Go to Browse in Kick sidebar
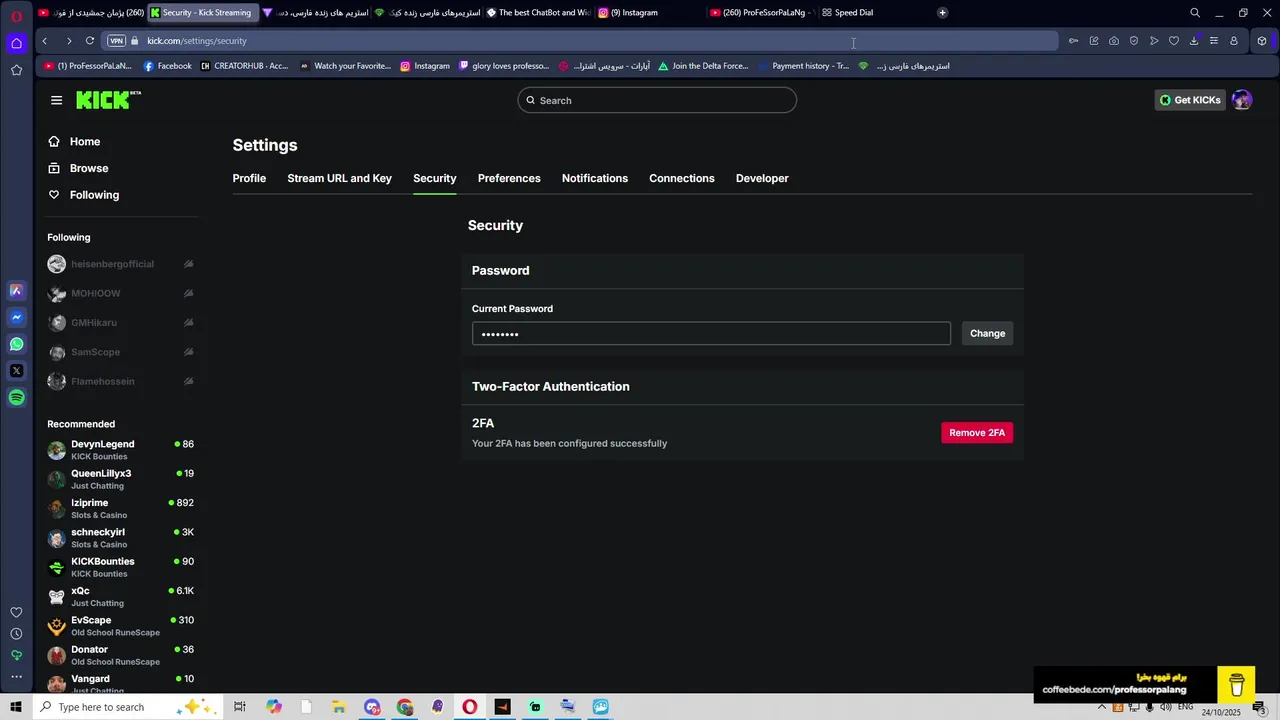 click(x=89, y=168)
